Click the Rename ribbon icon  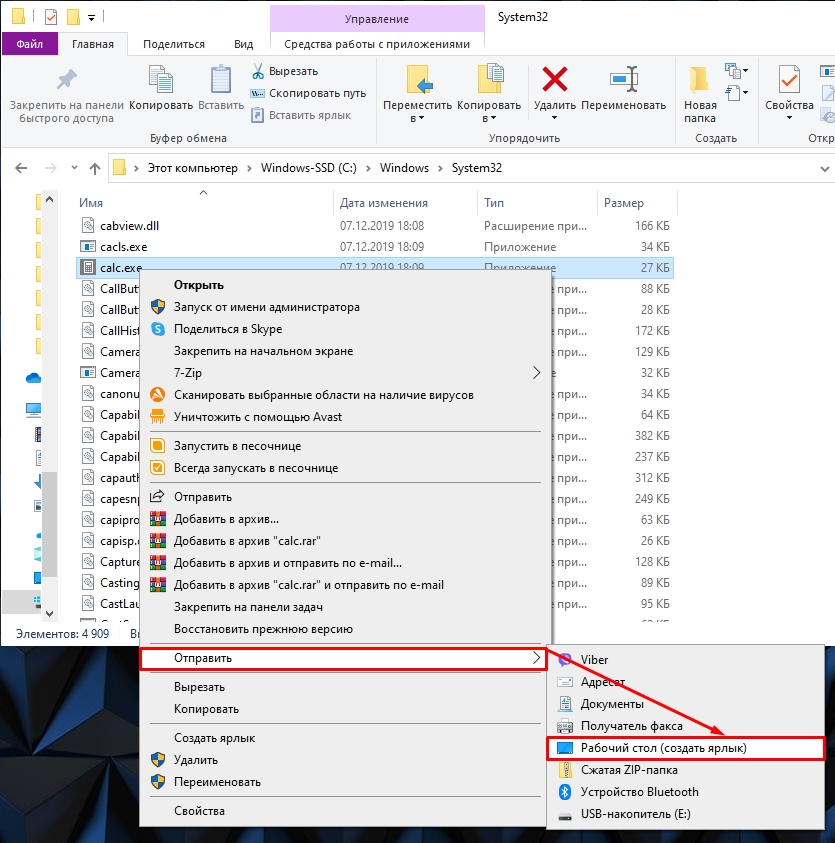[622, 81]
